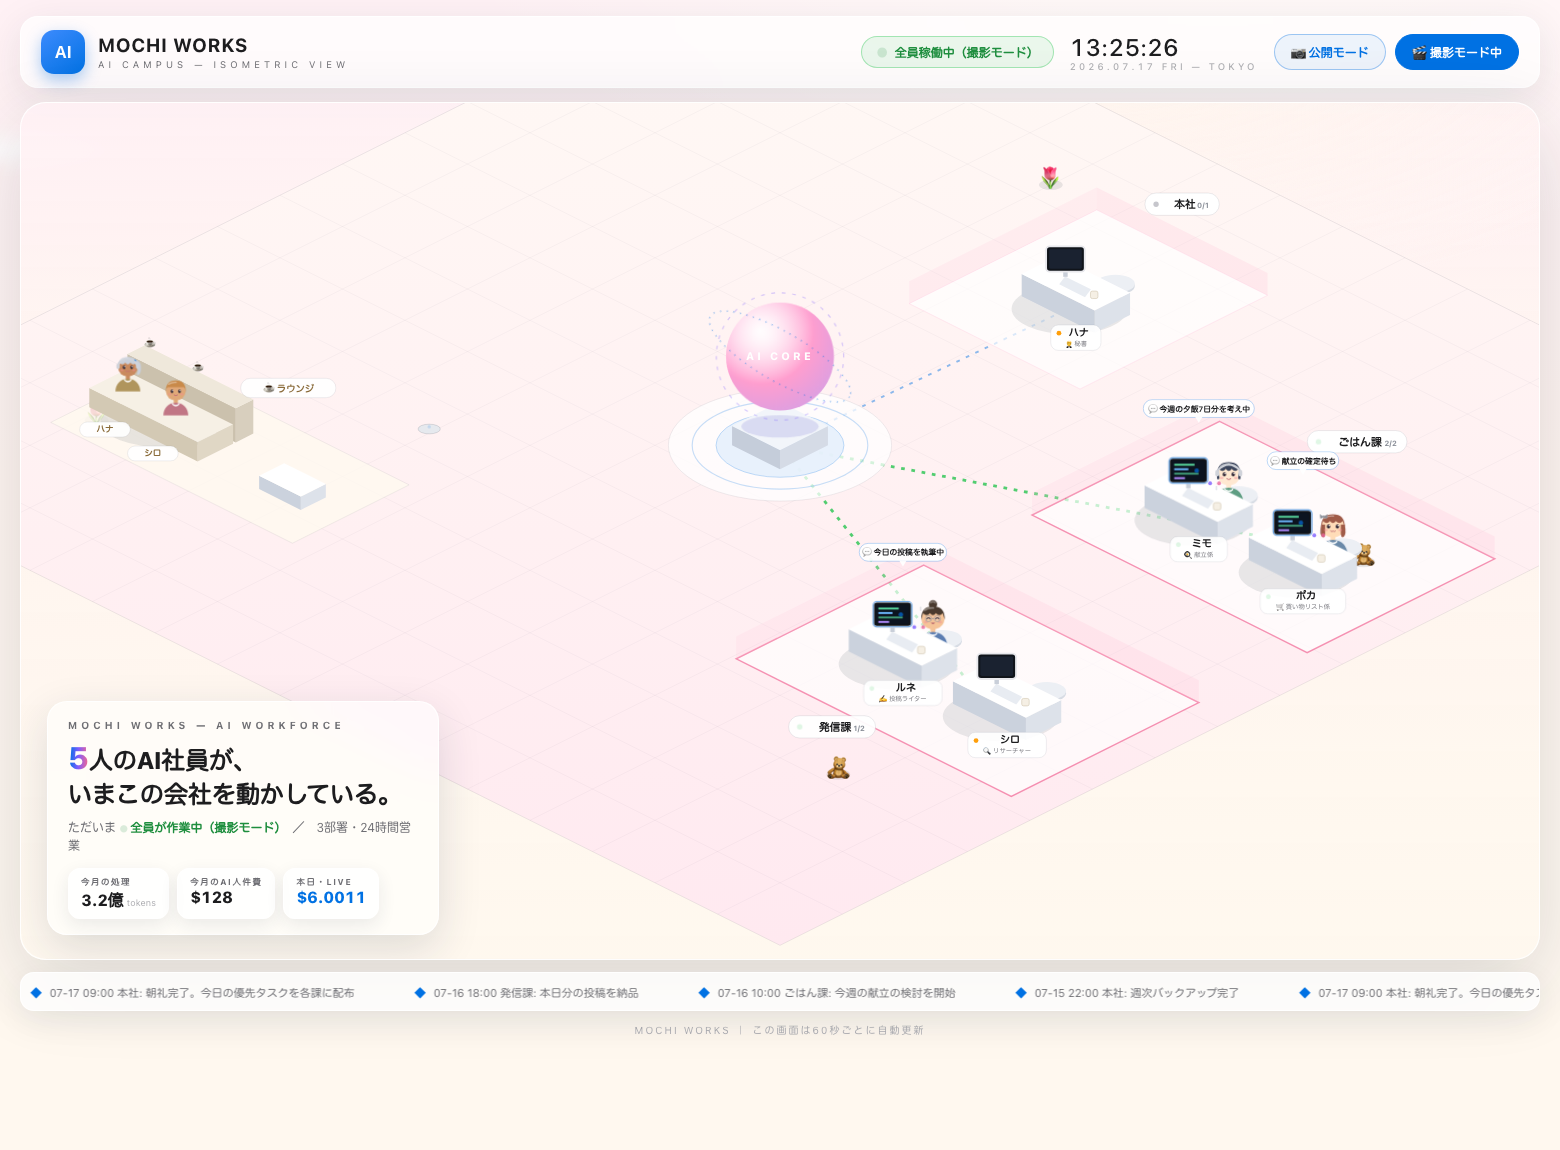This screenshot has width=1560, height=1150.
Task: Open the 今日の投稿を執筆中 speech bubble
Action: coord(903,552)
